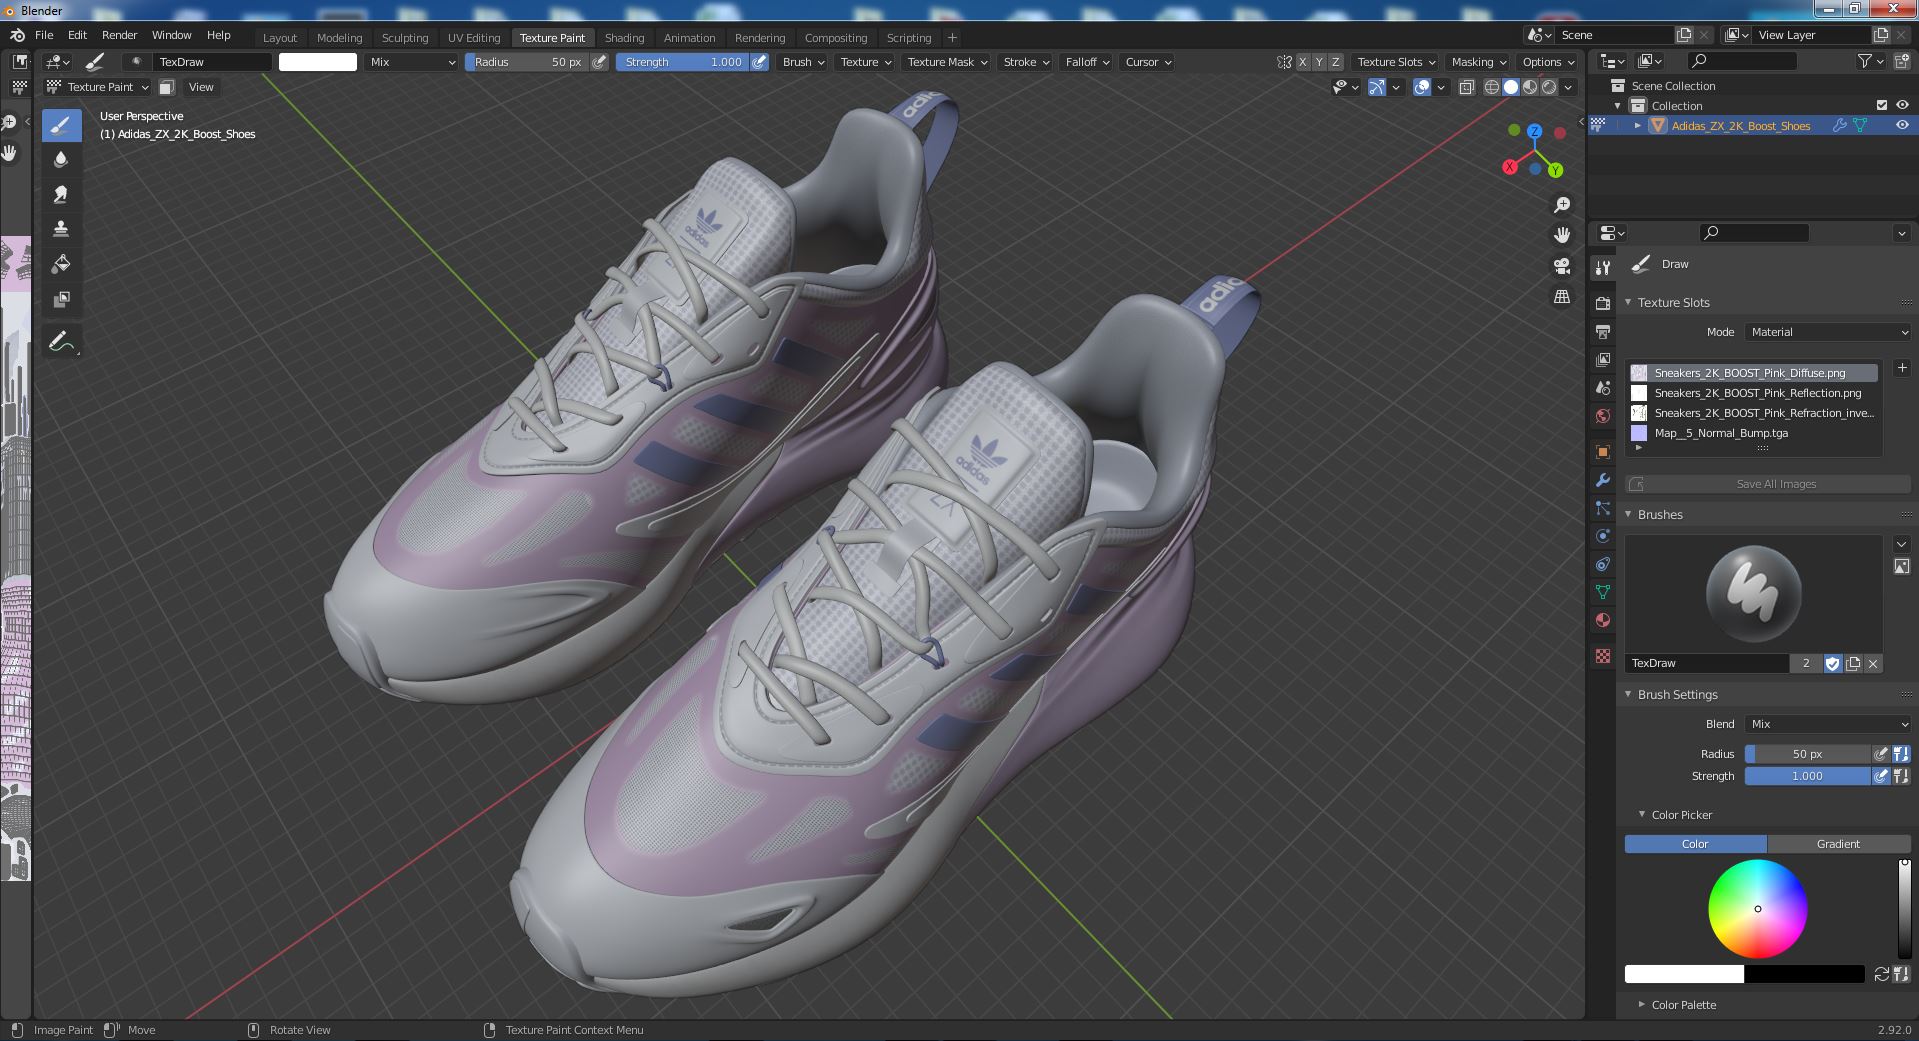Switch to UV Editing workspace
Image resolution: width=1919 pixels, height=1041 pixels.
click(x=473, y=38)
